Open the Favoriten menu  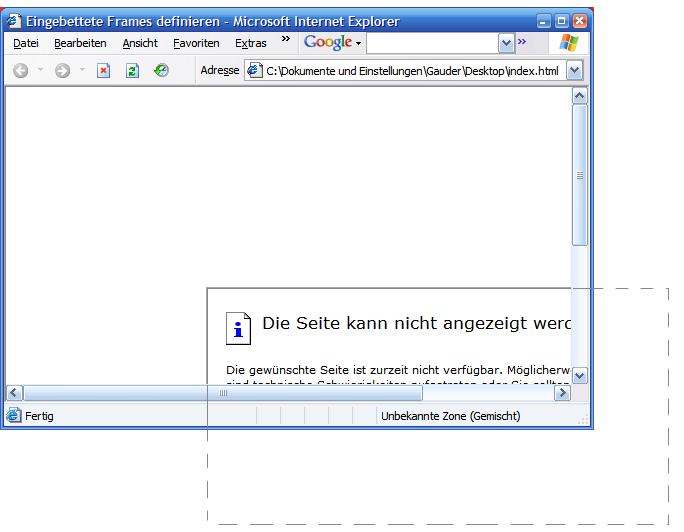[196, 43]
